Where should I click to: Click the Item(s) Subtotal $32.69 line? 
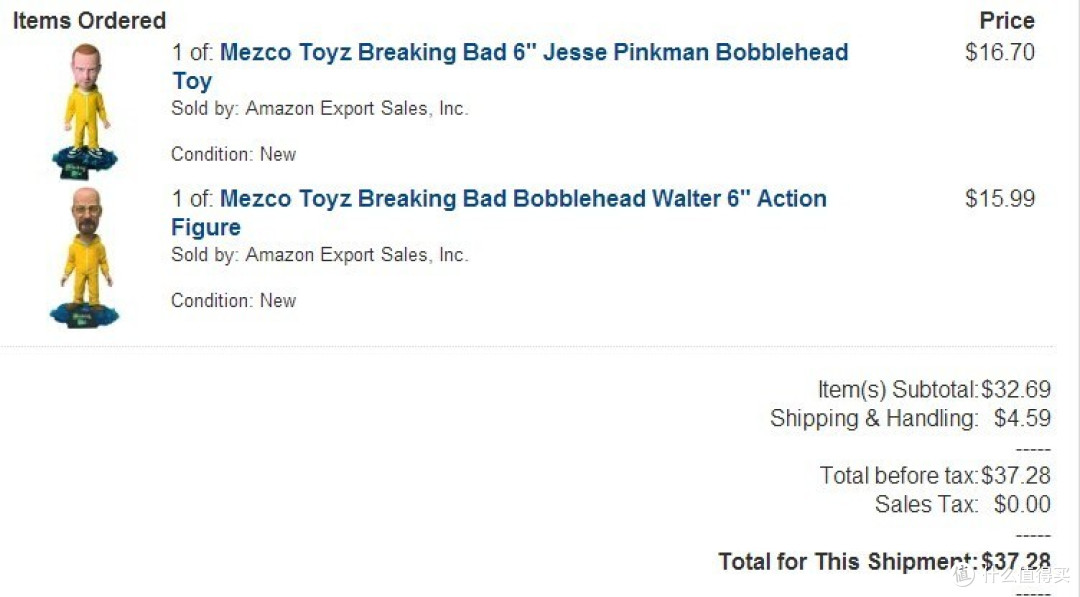tap(934, 390)
